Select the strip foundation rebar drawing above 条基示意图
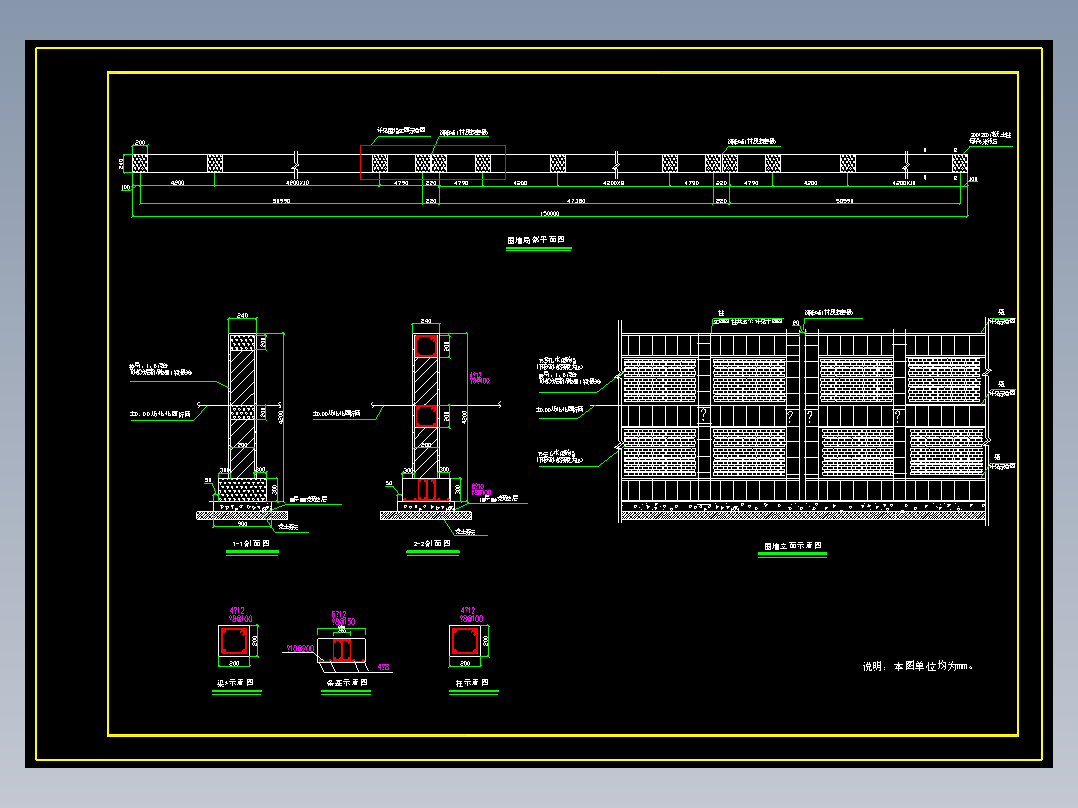The width and height of the screenshot is (1078, 808). (x=342, y=650)
